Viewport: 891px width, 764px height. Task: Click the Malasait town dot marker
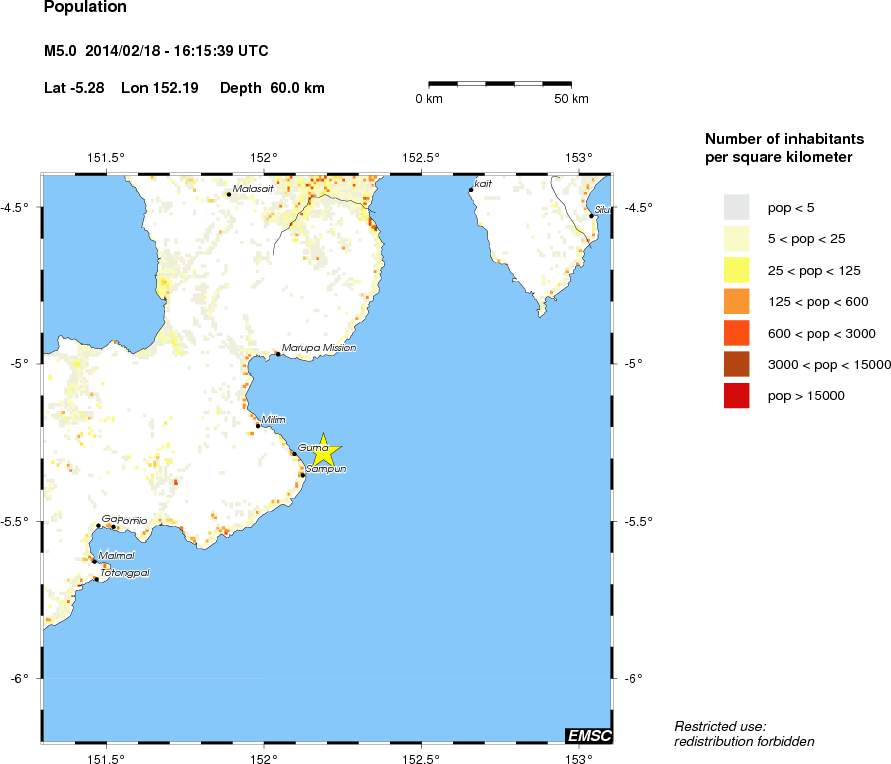pyautogui.click(x=229, y=194)
